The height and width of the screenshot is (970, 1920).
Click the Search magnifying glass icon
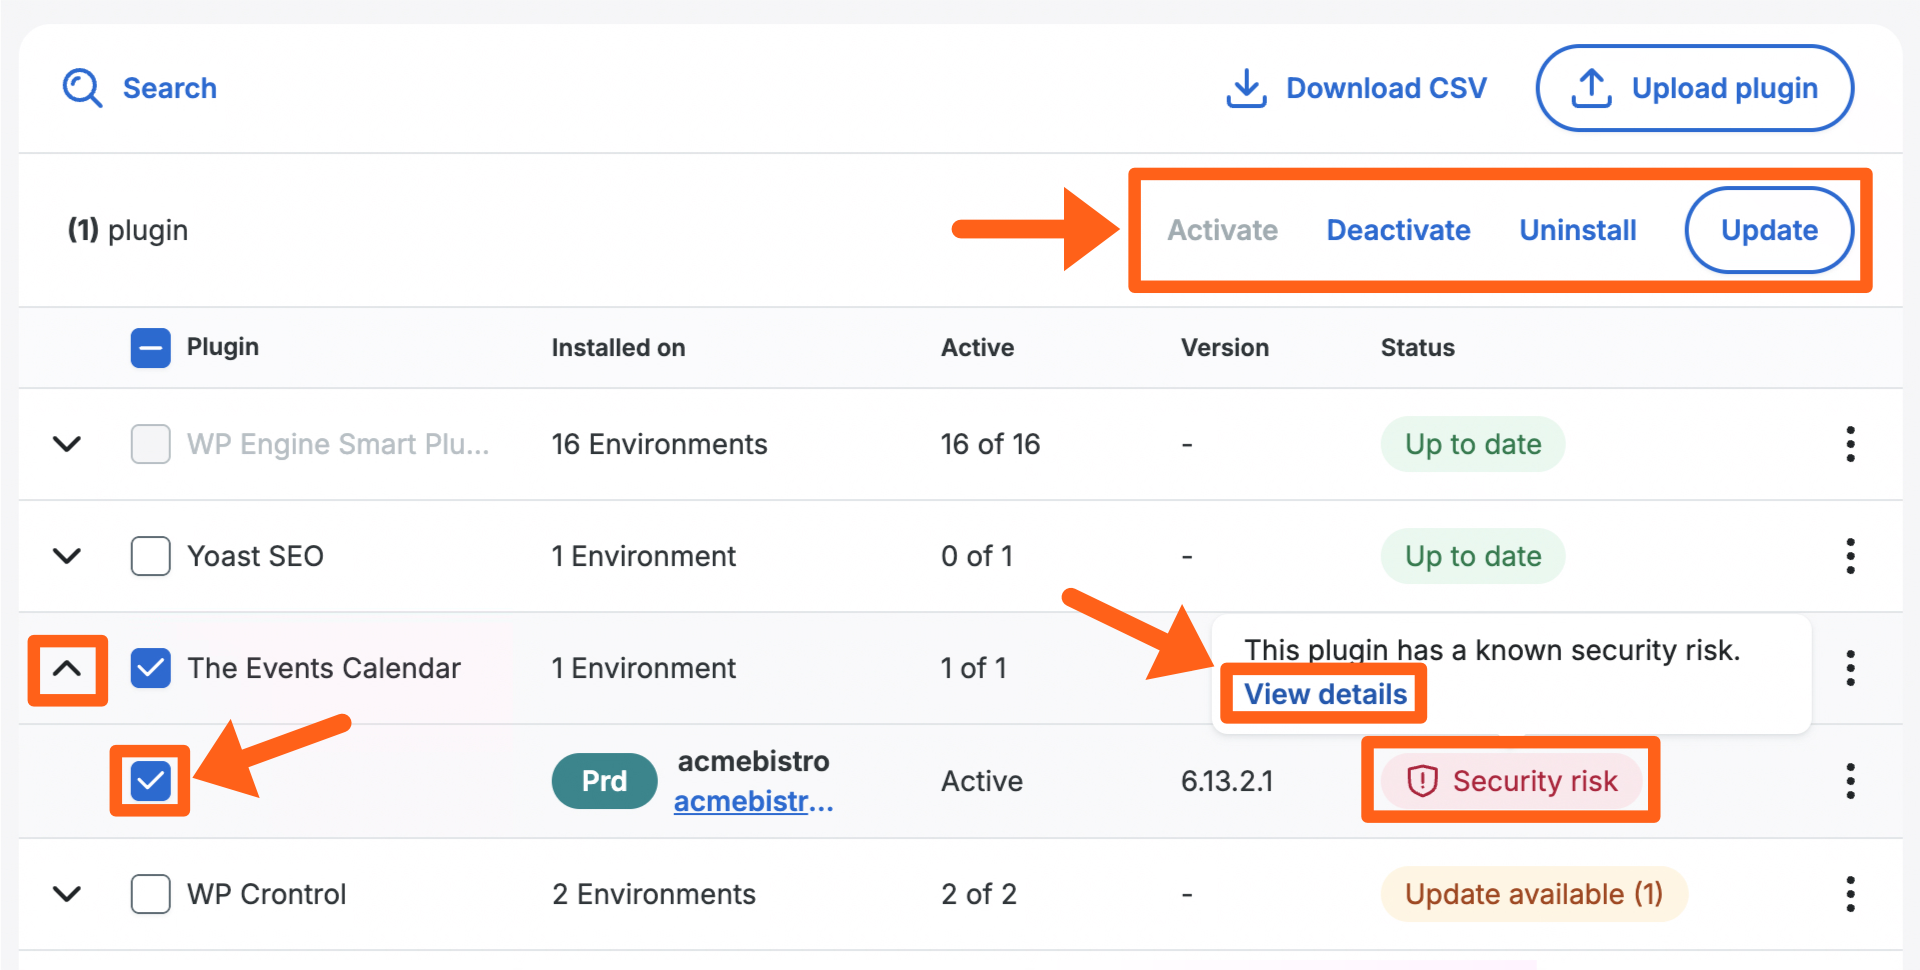[x=82, y=88]
